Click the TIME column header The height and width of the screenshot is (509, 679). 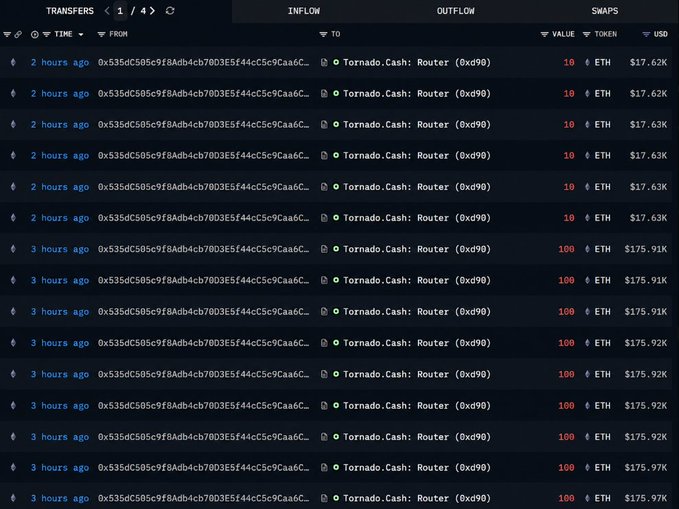63,34
